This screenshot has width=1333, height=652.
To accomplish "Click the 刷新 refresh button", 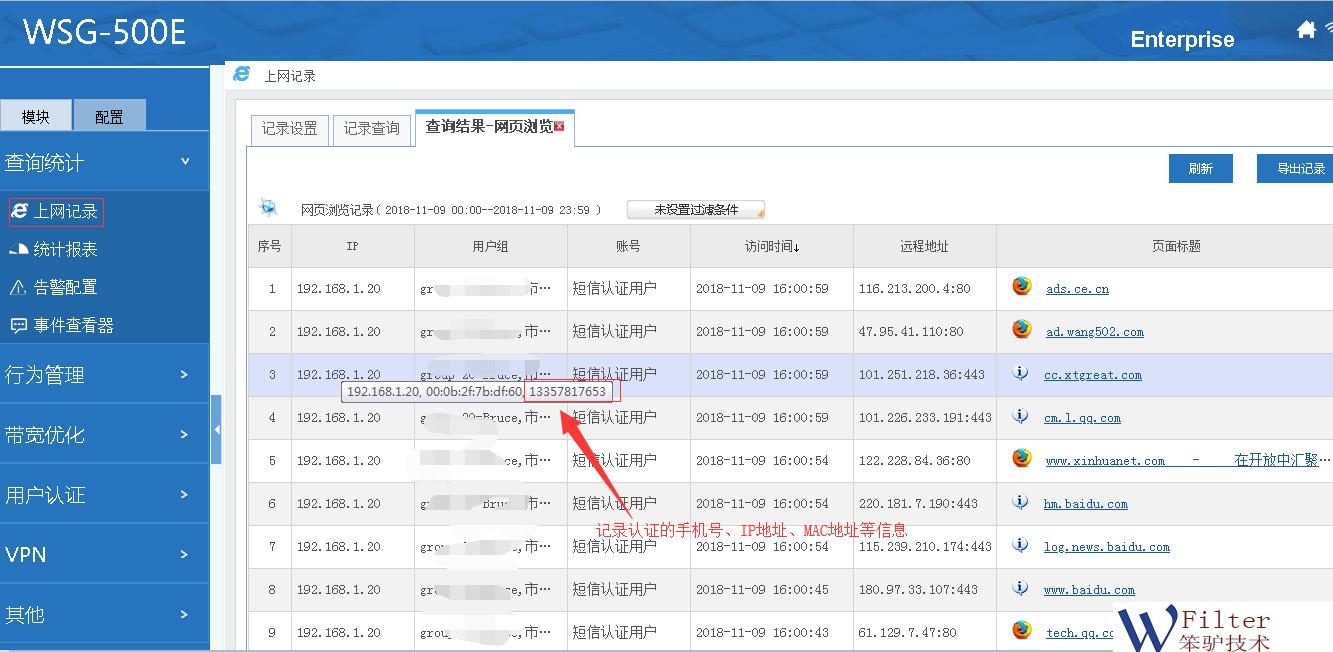I will pyautogui.click(x=1200, y=168).
